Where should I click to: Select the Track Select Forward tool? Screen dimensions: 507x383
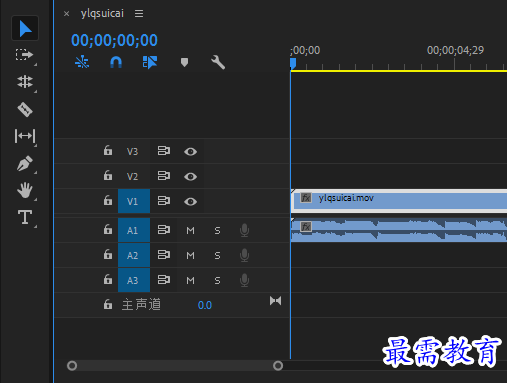(24, 55)
